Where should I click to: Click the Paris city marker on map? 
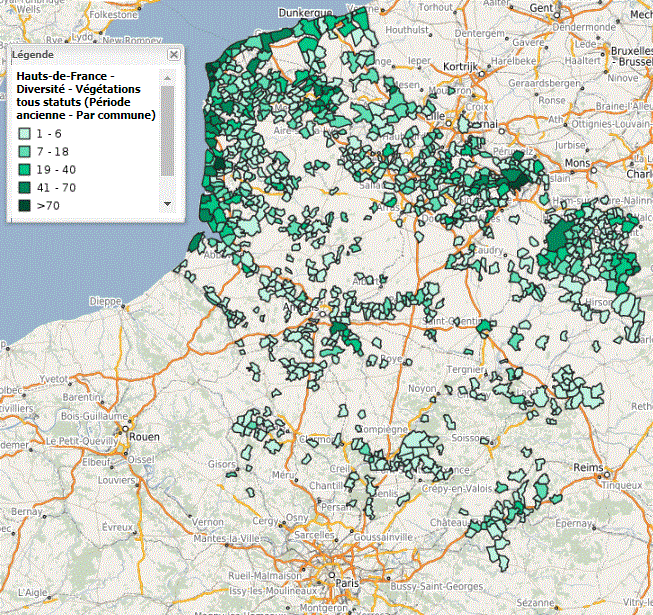338,583
